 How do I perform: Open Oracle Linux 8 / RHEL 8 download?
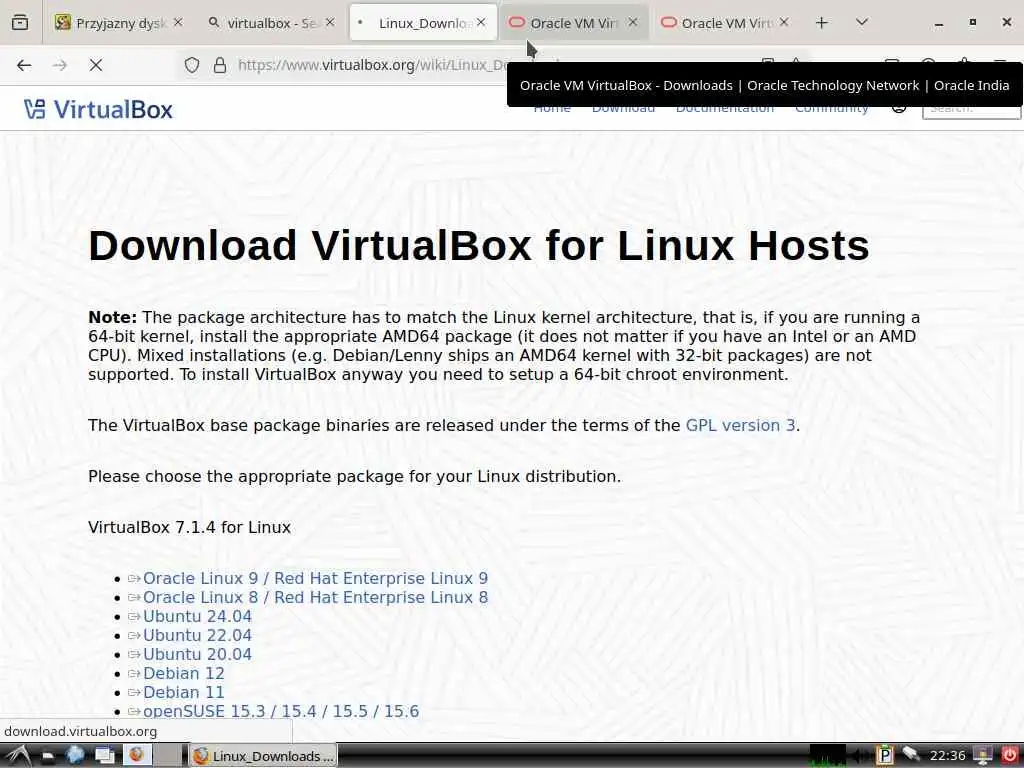coord(315,598)
